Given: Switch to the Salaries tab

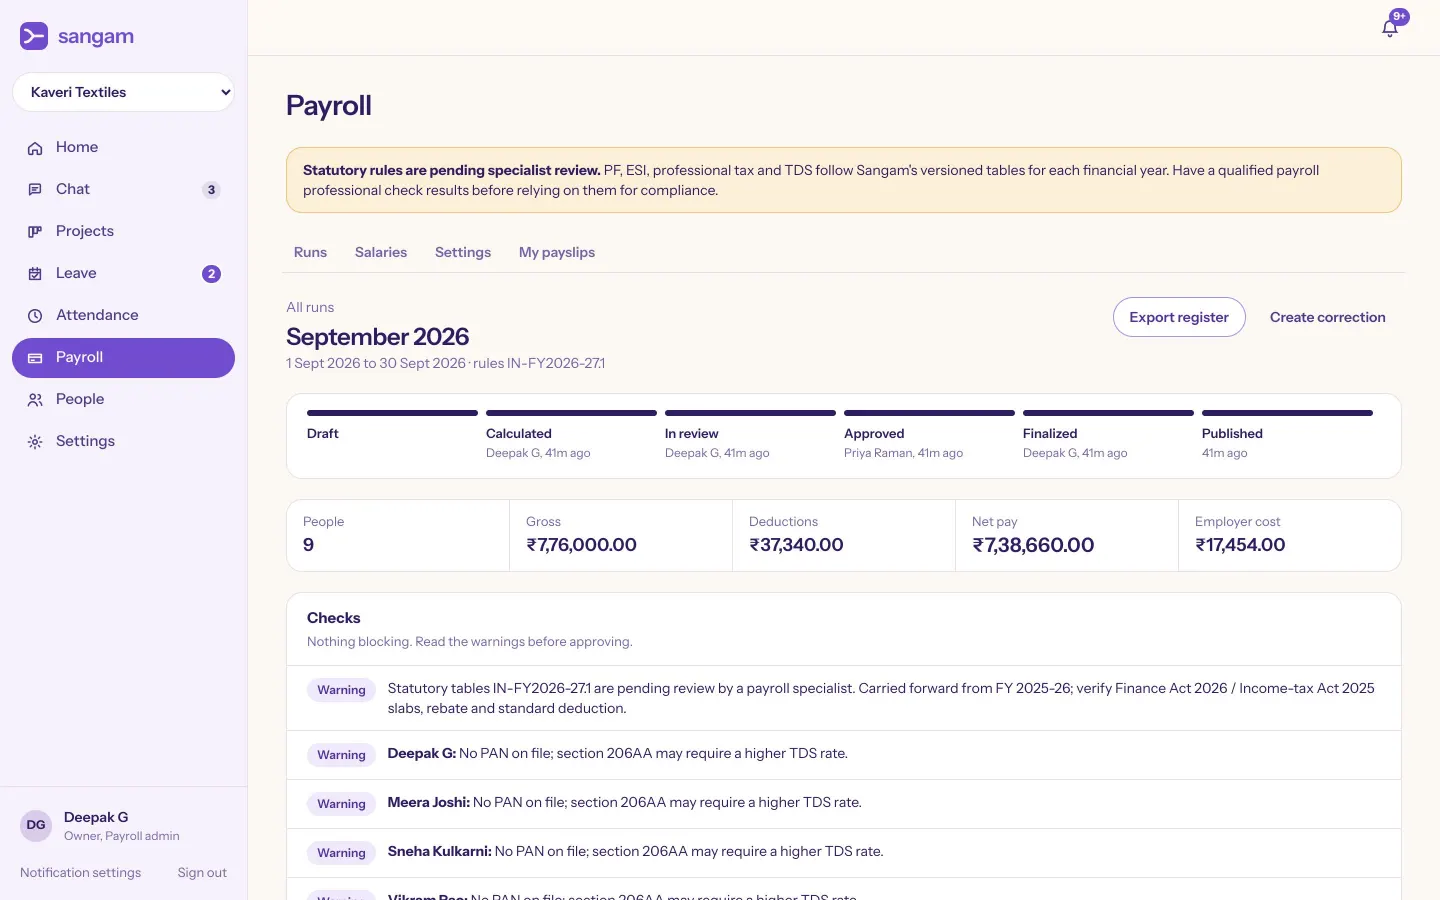Looking at the screenshot, I should (x=381, y=252).
